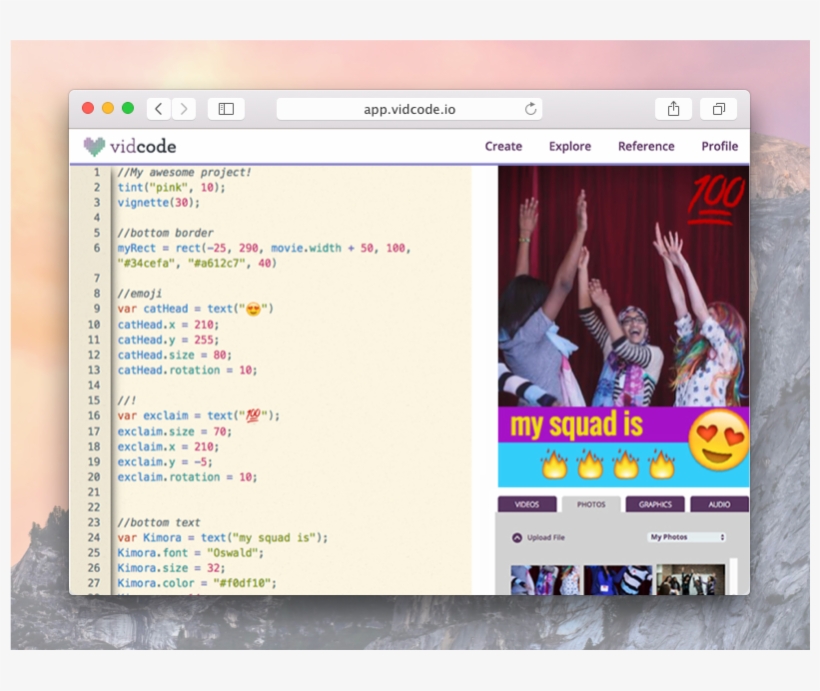The width and height of the screenshot is (820, 691).
Task: Switch to the PHOTOS tab
Action: click(592, 505)
